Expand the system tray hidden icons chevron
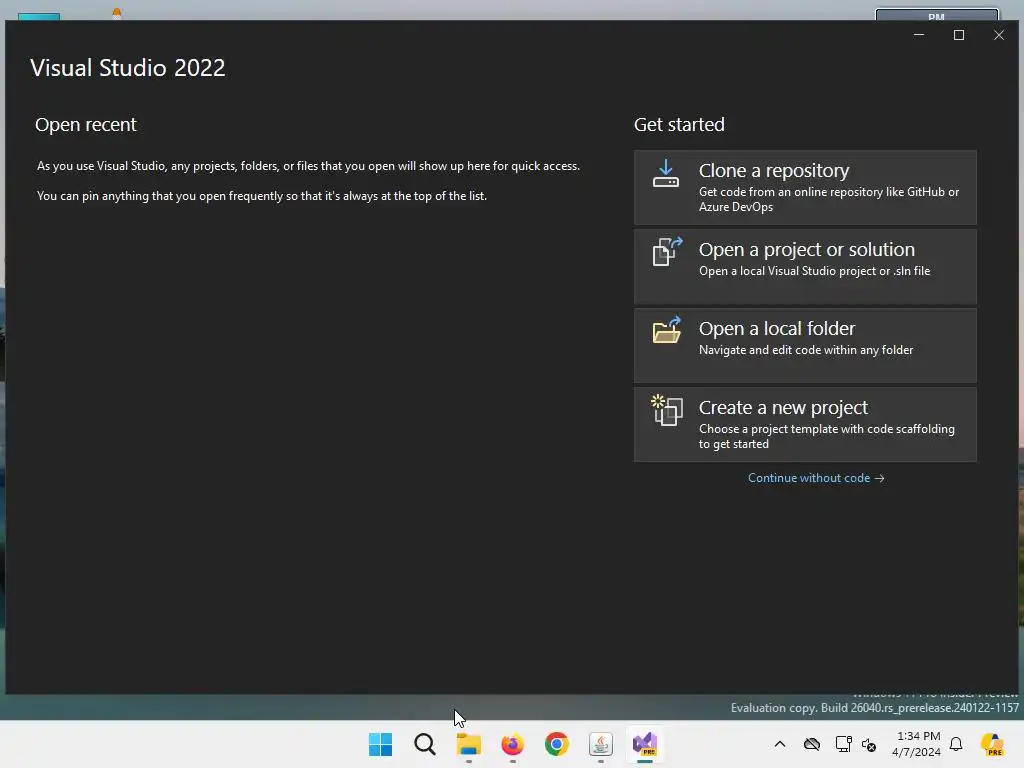1024x768 pixels. coord(780,744)
